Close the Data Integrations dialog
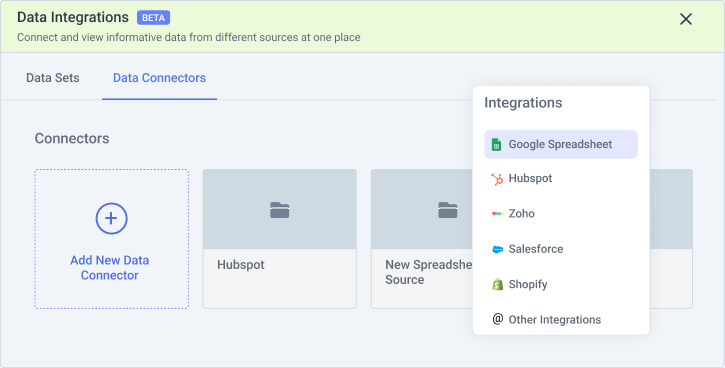This screenshot has width=725, height=368. 686,19
